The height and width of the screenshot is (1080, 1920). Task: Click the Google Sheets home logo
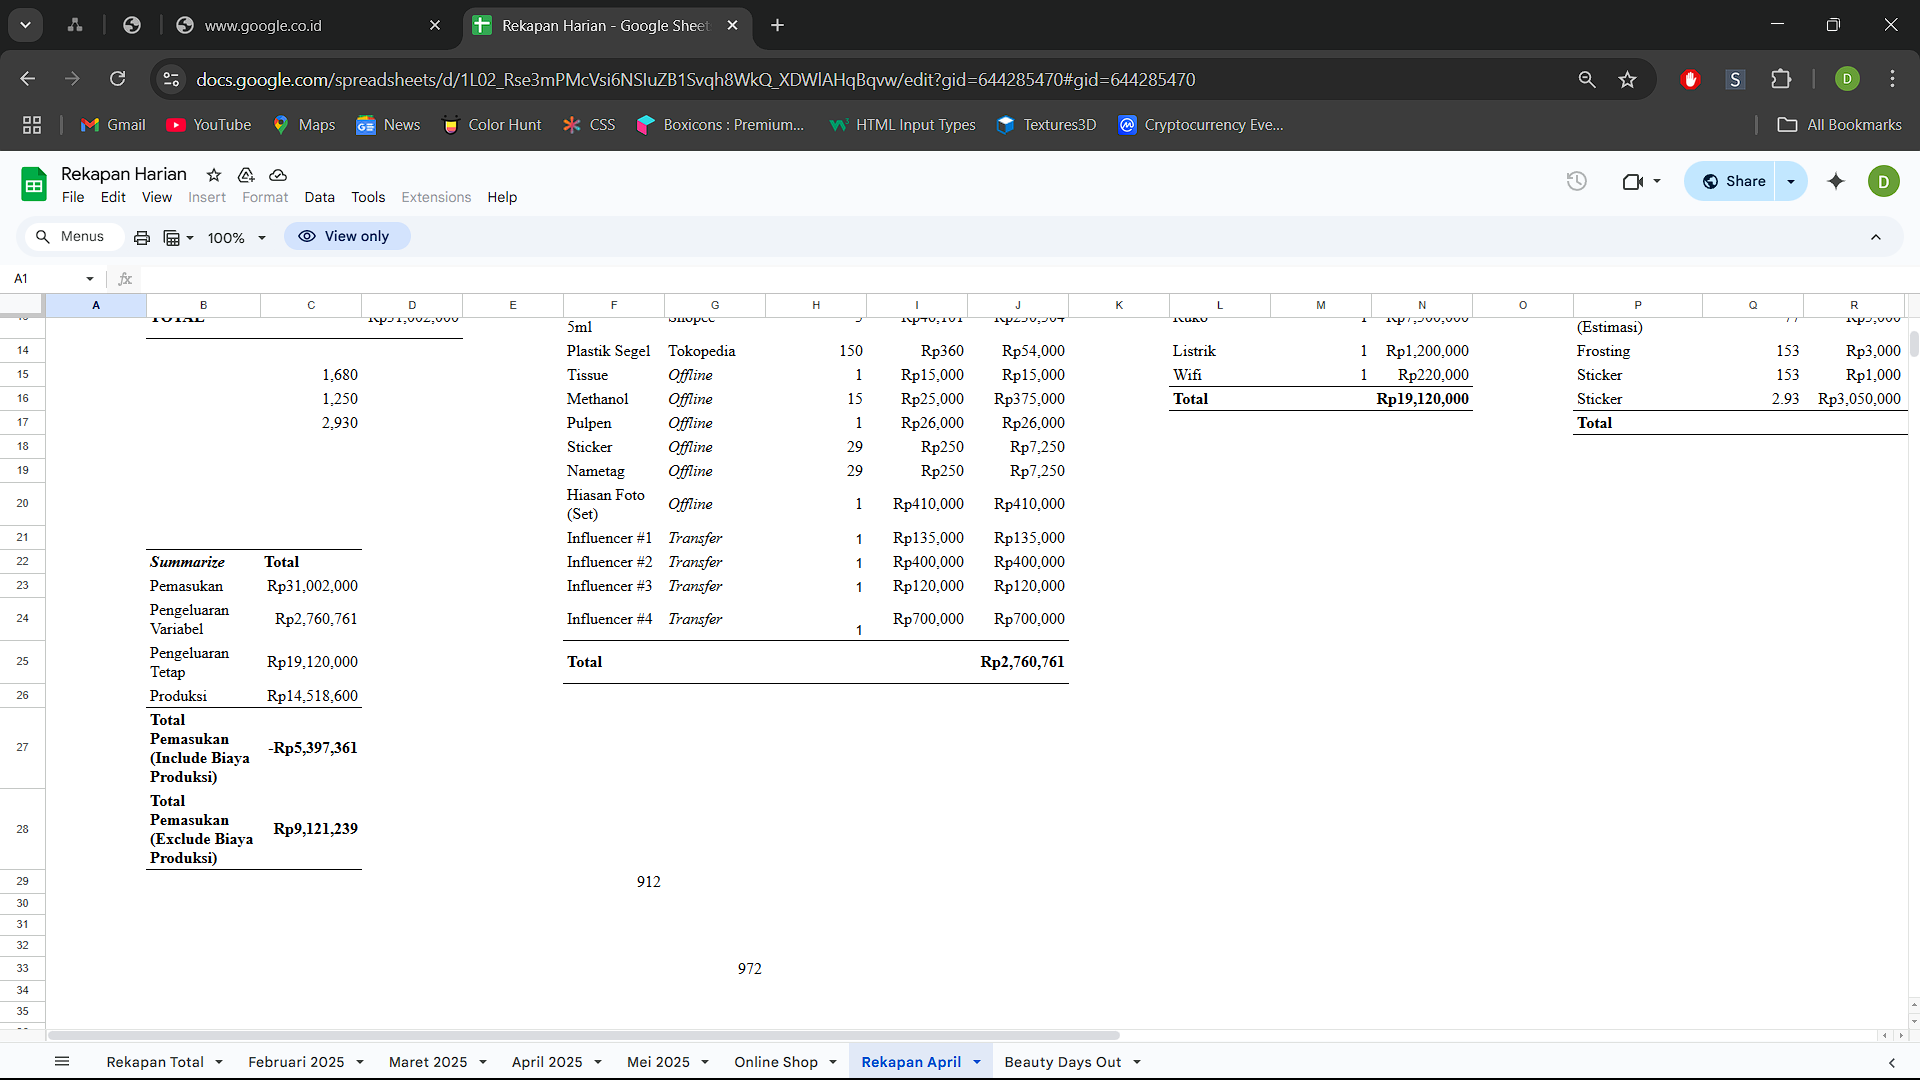pyautogui.click(x=34, y=184)
